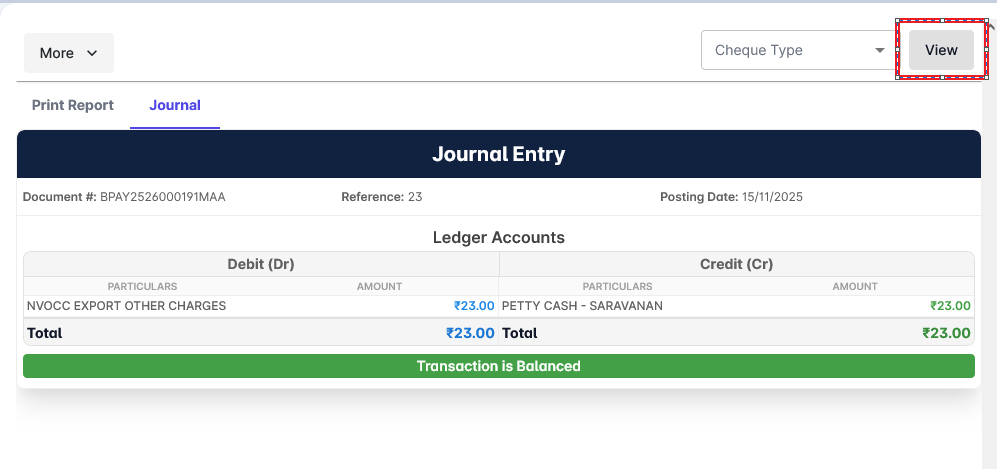The height and width of the screenshot is (469, 997).
Task: Click document number BPAY2526000191MAA
Action: [x=163, y=197]
